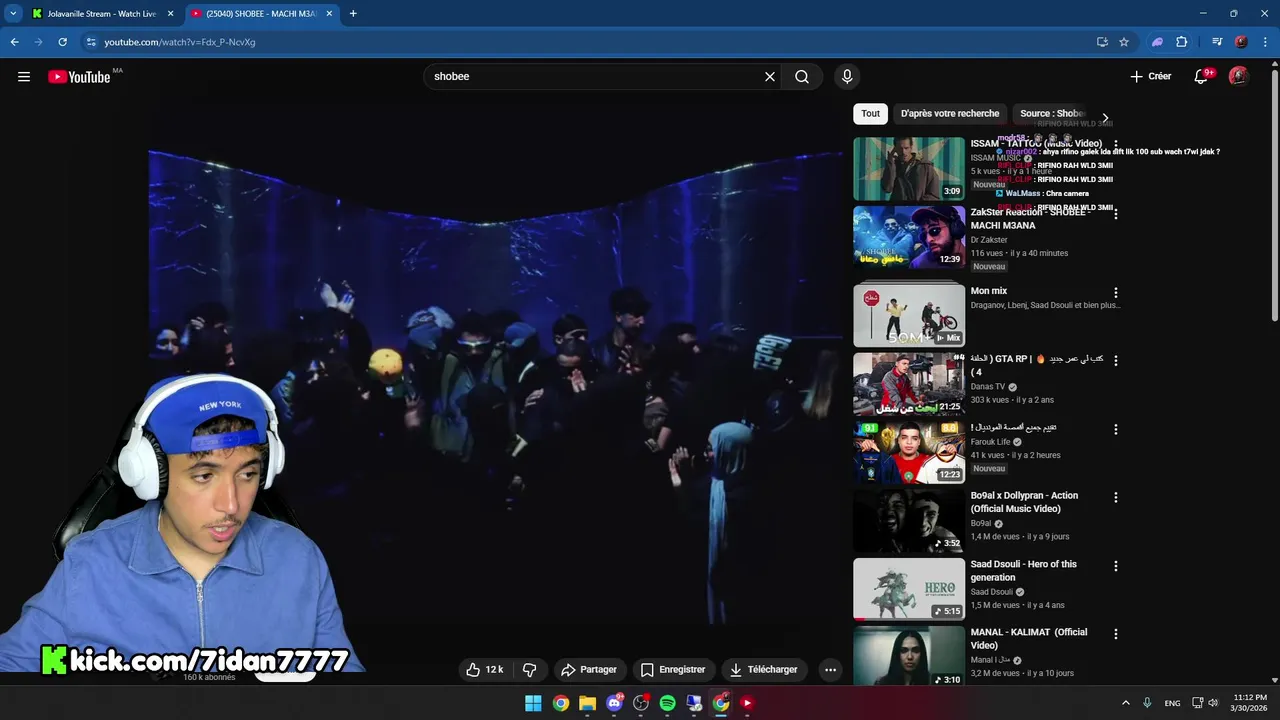Close the Jolavanille Stream tab
The width and height of the screenshot is (1280, 720).
click(171, 14)
